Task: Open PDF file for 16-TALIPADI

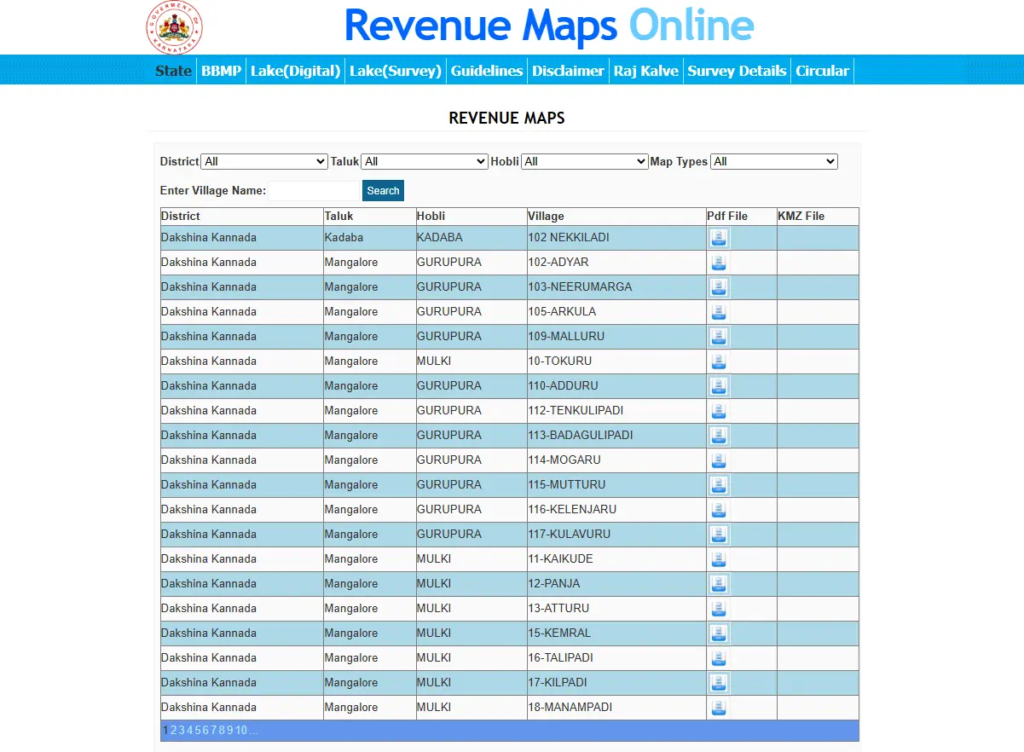Action: click(x=718, y=658)
